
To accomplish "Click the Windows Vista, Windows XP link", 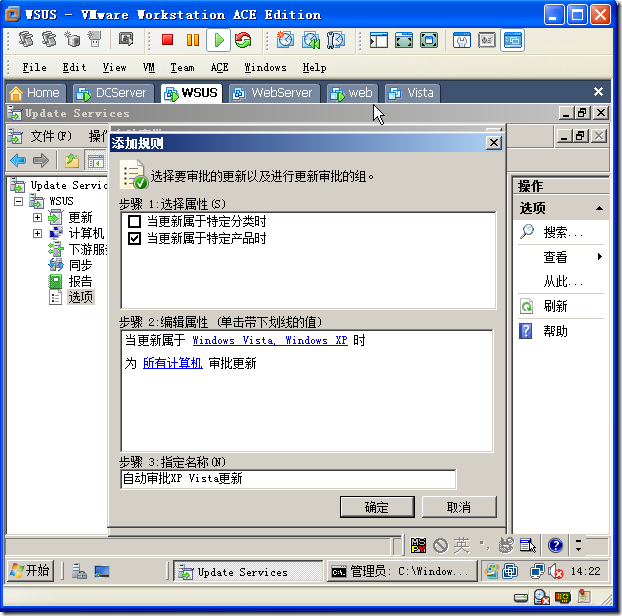I will click(270, 340).
